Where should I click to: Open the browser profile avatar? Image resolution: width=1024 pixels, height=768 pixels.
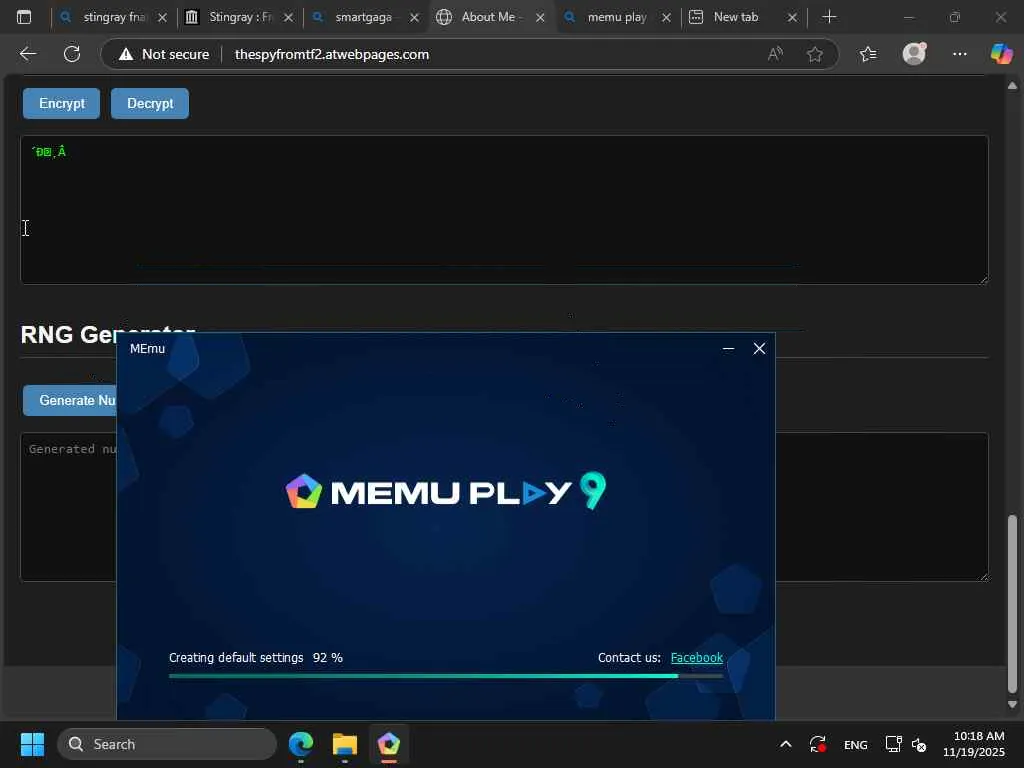(914, 54)
